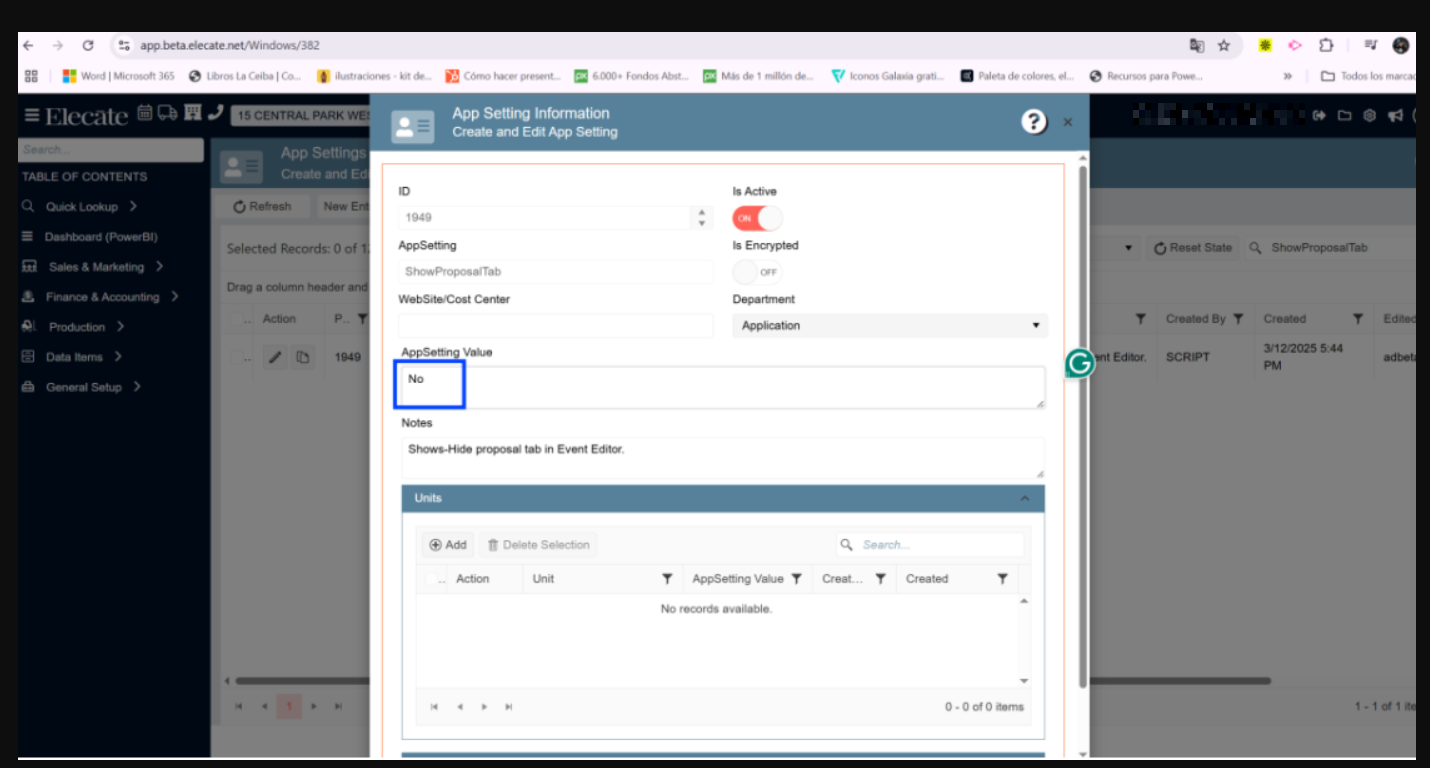Open the help question mark icon
1430x768 pixels.
pos(1033,122)
